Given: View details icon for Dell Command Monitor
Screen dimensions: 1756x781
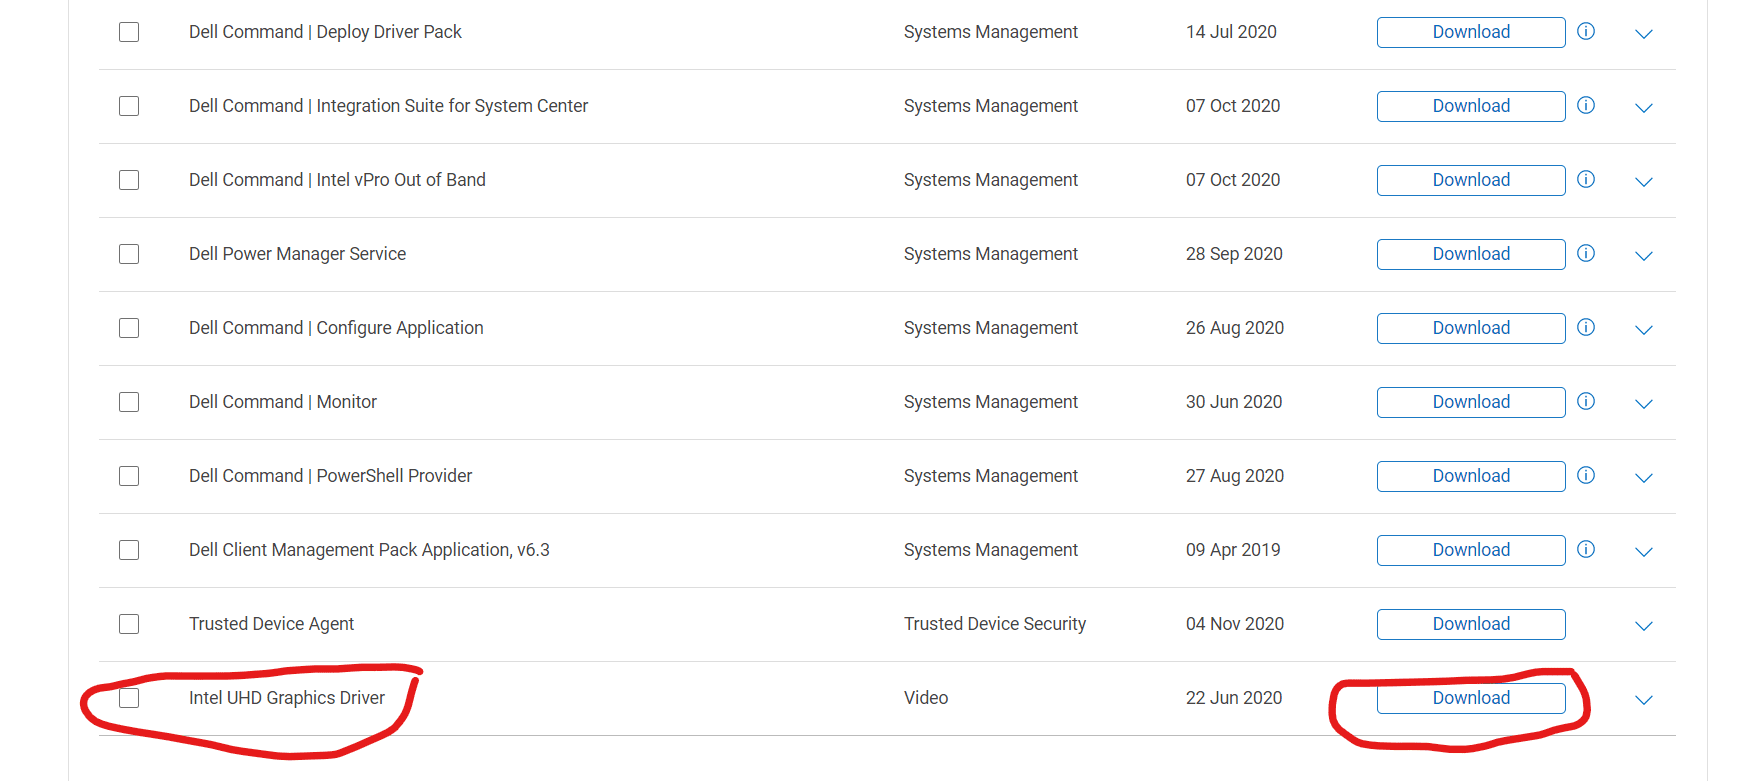Looking at the screenshot, I should [1585, 401].
